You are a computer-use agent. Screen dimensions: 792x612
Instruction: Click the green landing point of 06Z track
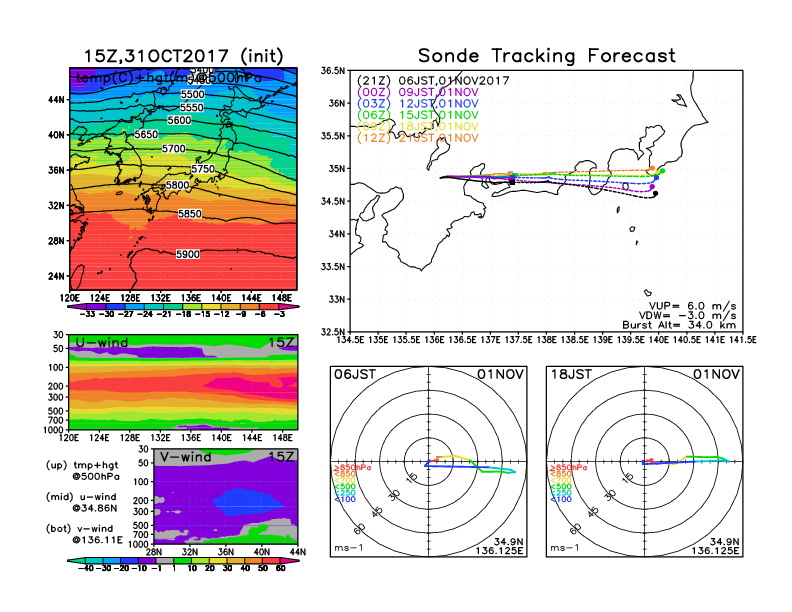[662, 171]
